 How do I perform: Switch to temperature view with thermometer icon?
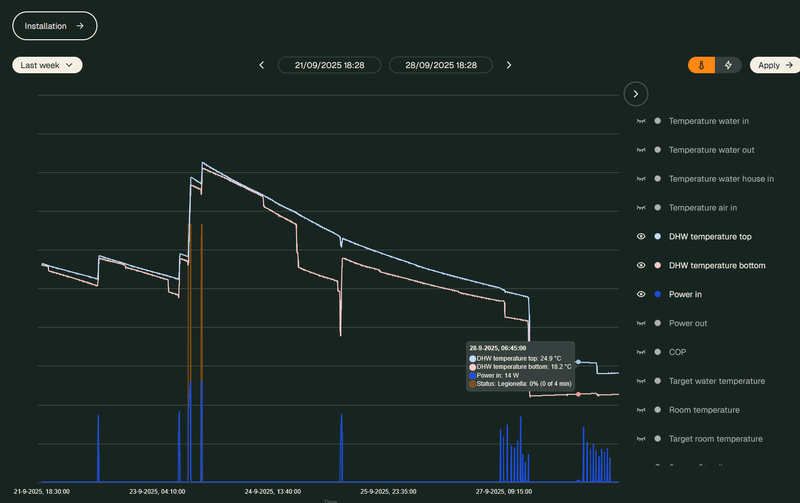click(702, 65)
